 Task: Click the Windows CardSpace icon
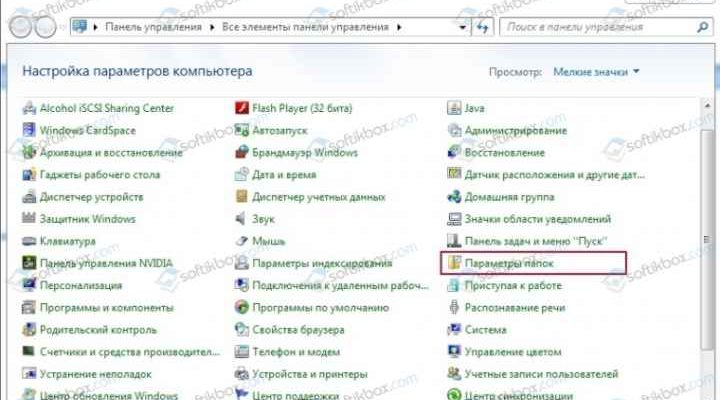(29, 130)
